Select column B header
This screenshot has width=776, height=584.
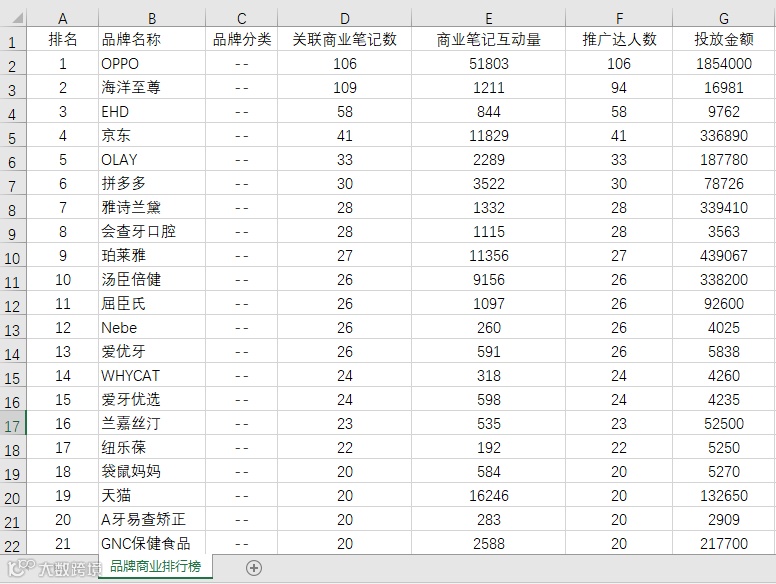[152, 18]
